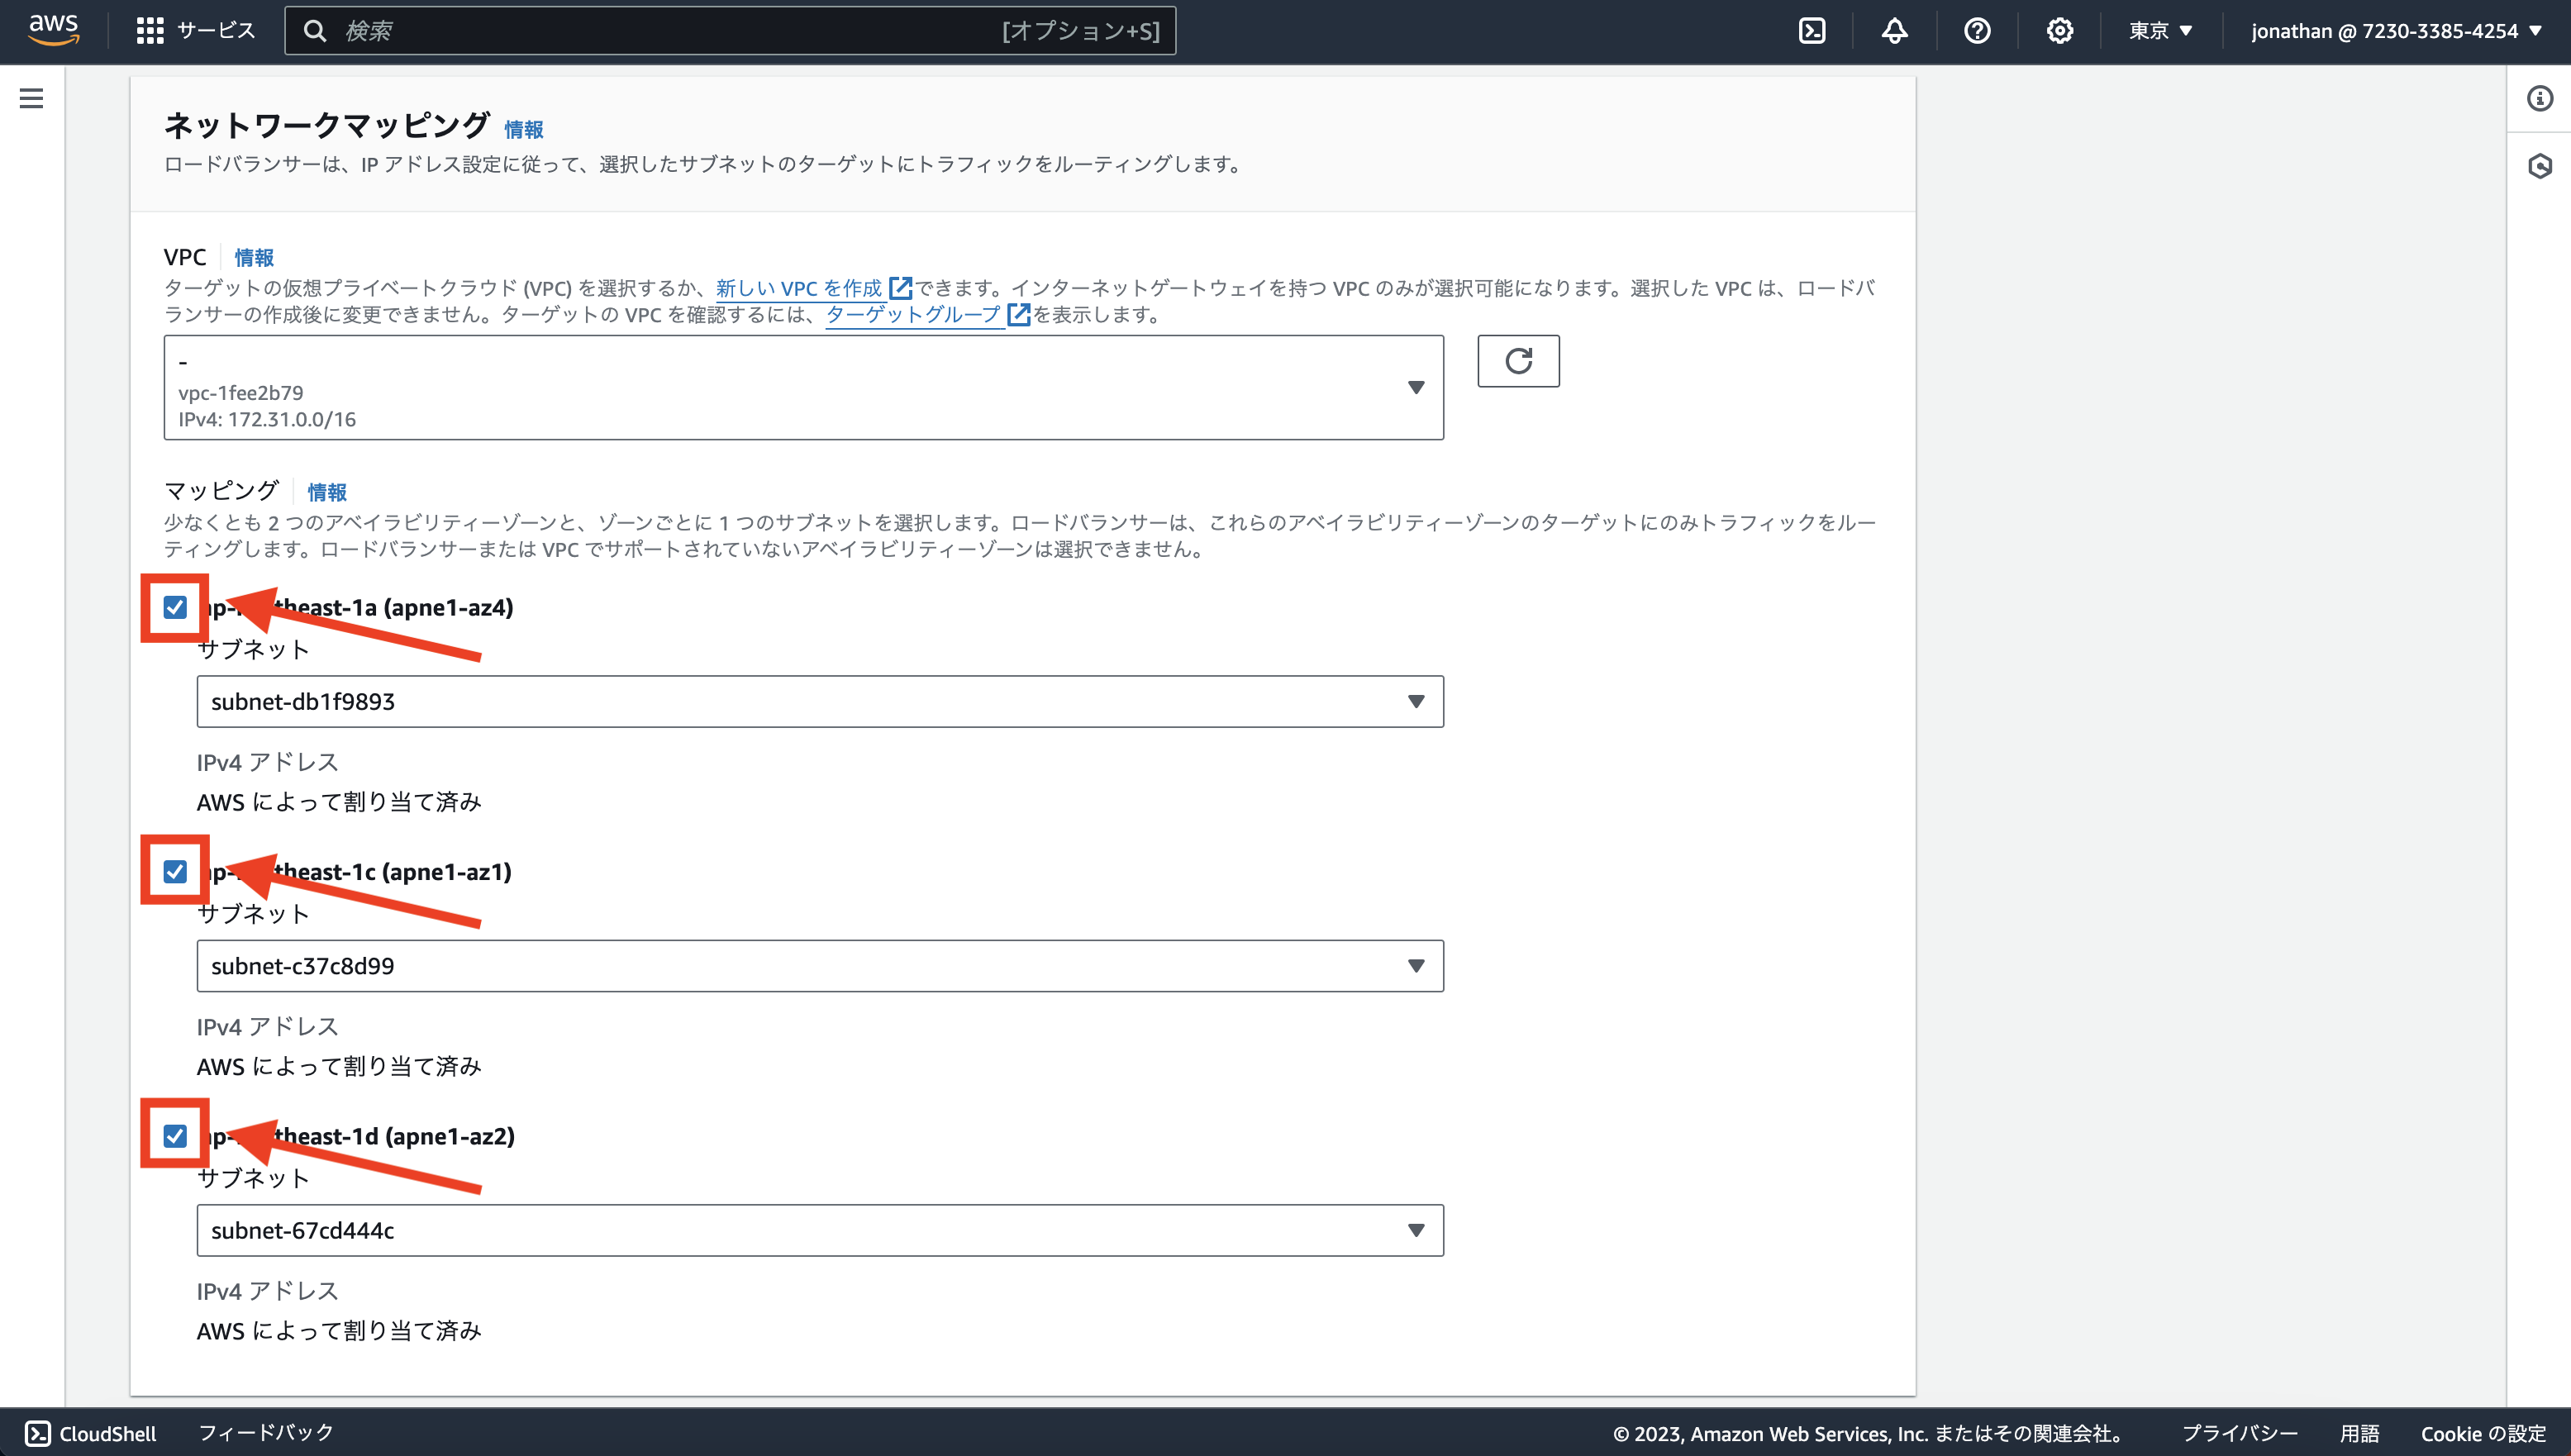
Task: Uncheck availability zone apne1-az1
Action: coord(174,871)
